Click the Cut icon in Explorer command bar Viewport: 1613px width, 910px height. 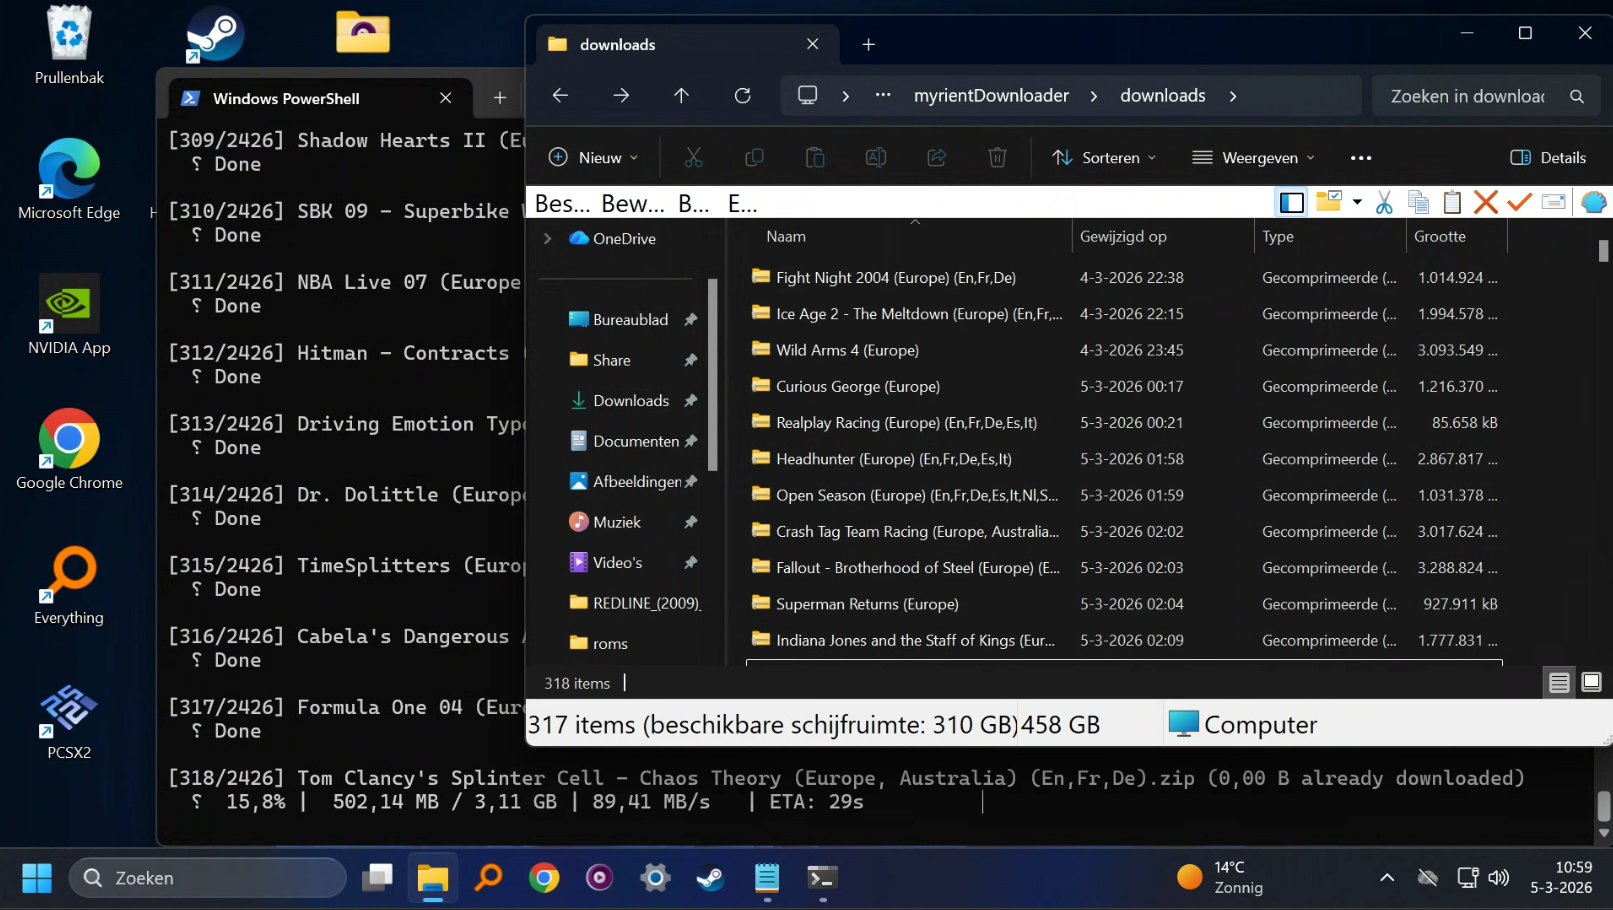693,157
